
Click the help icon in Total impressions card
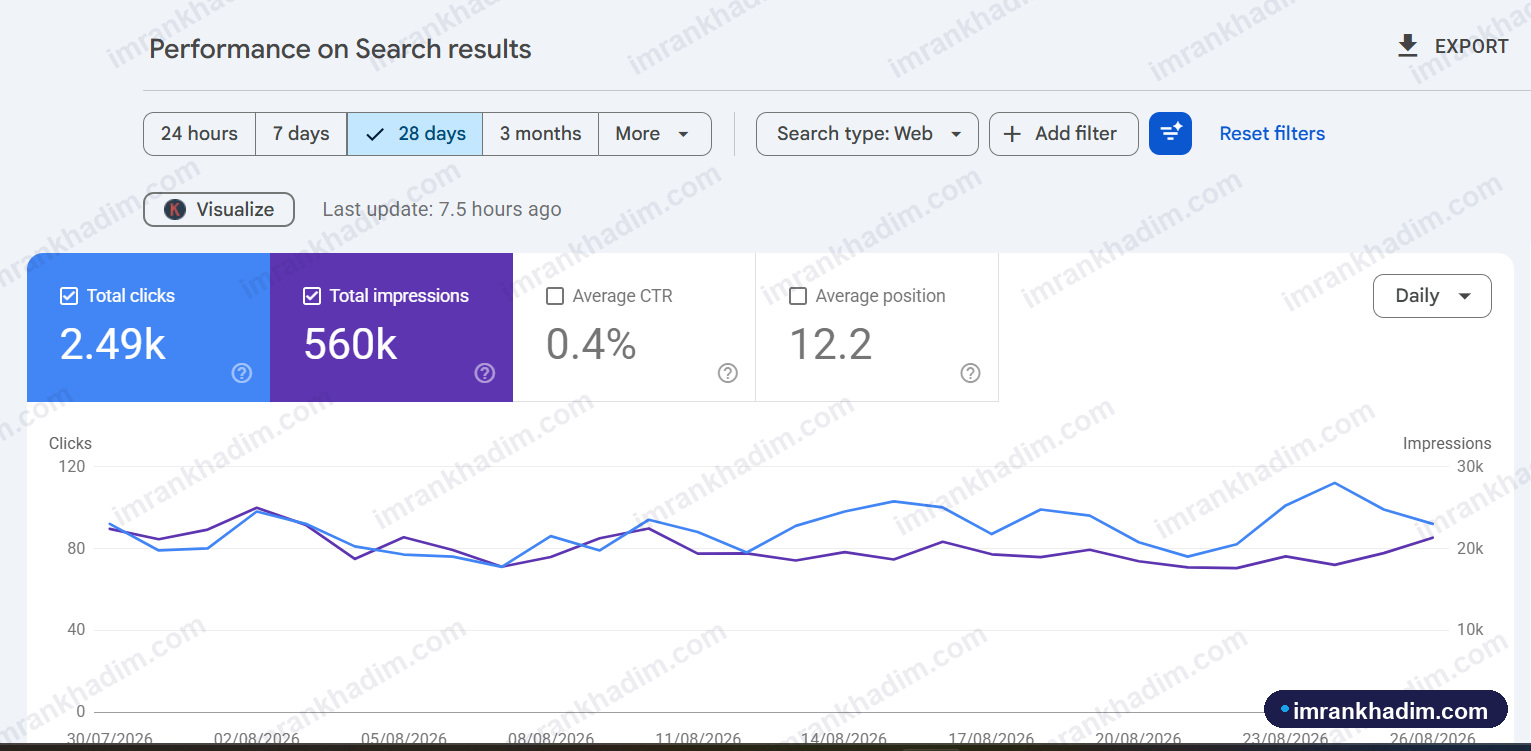485,373
